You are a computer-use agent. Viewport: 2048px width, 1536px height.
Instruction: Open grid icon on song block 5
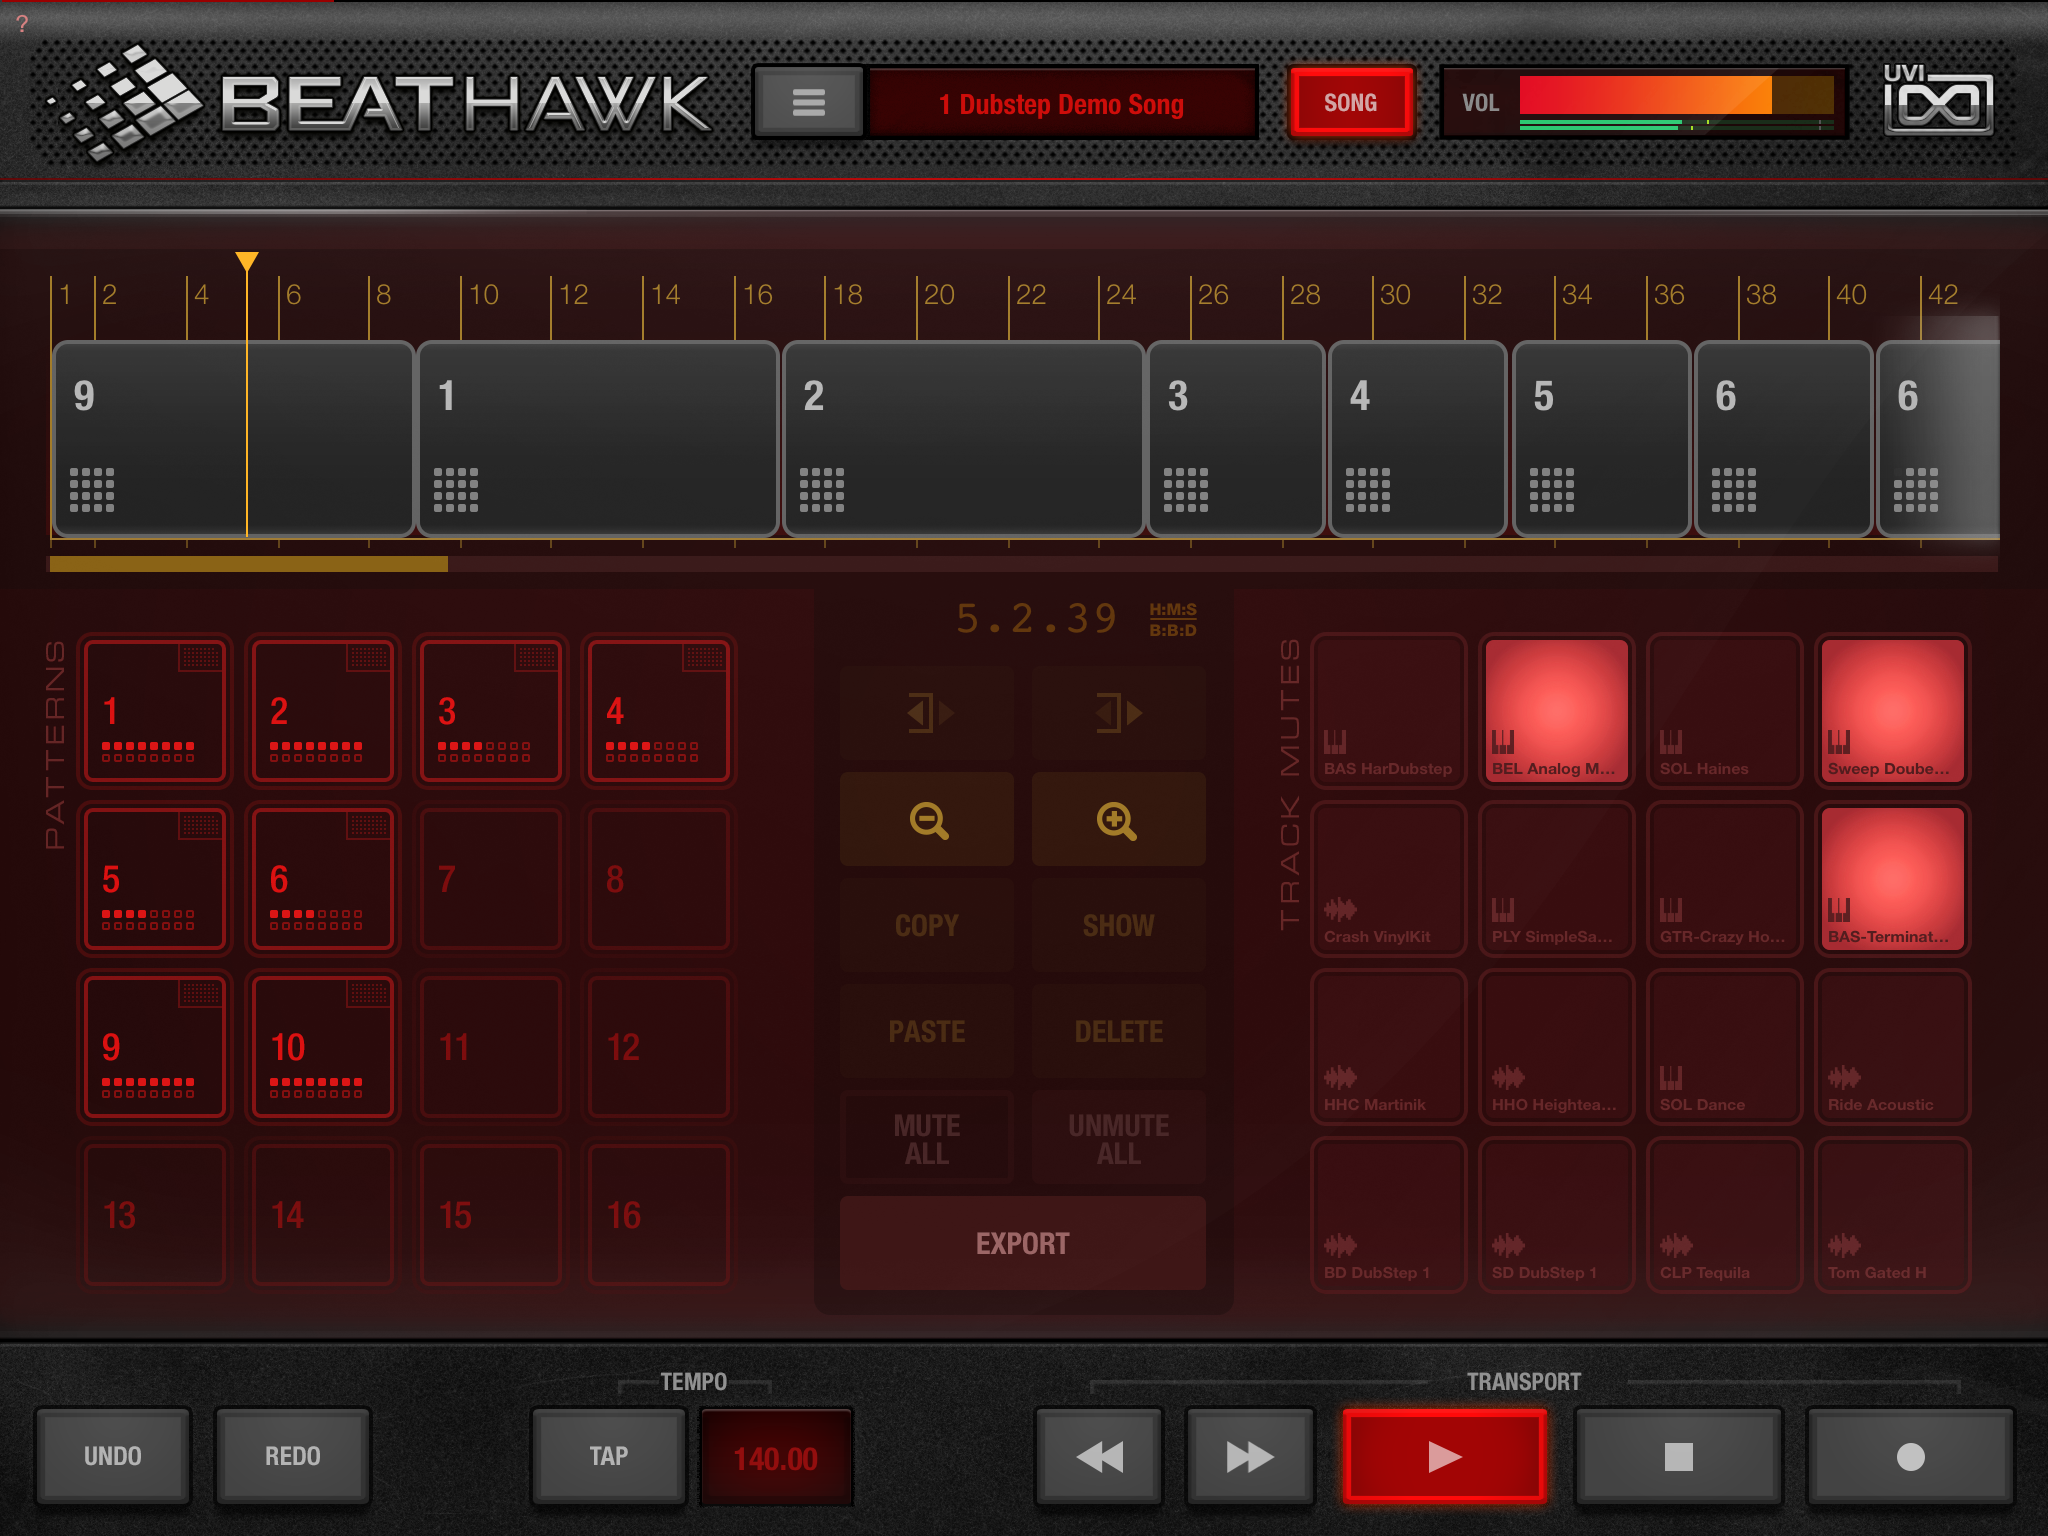point(1552,490)
